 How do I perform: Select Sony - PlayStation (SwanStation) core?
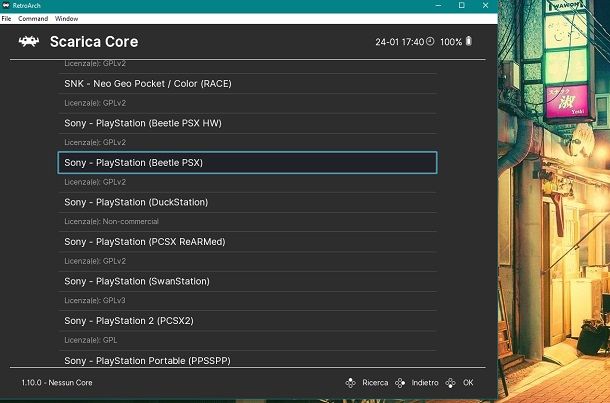coord(247,281)
